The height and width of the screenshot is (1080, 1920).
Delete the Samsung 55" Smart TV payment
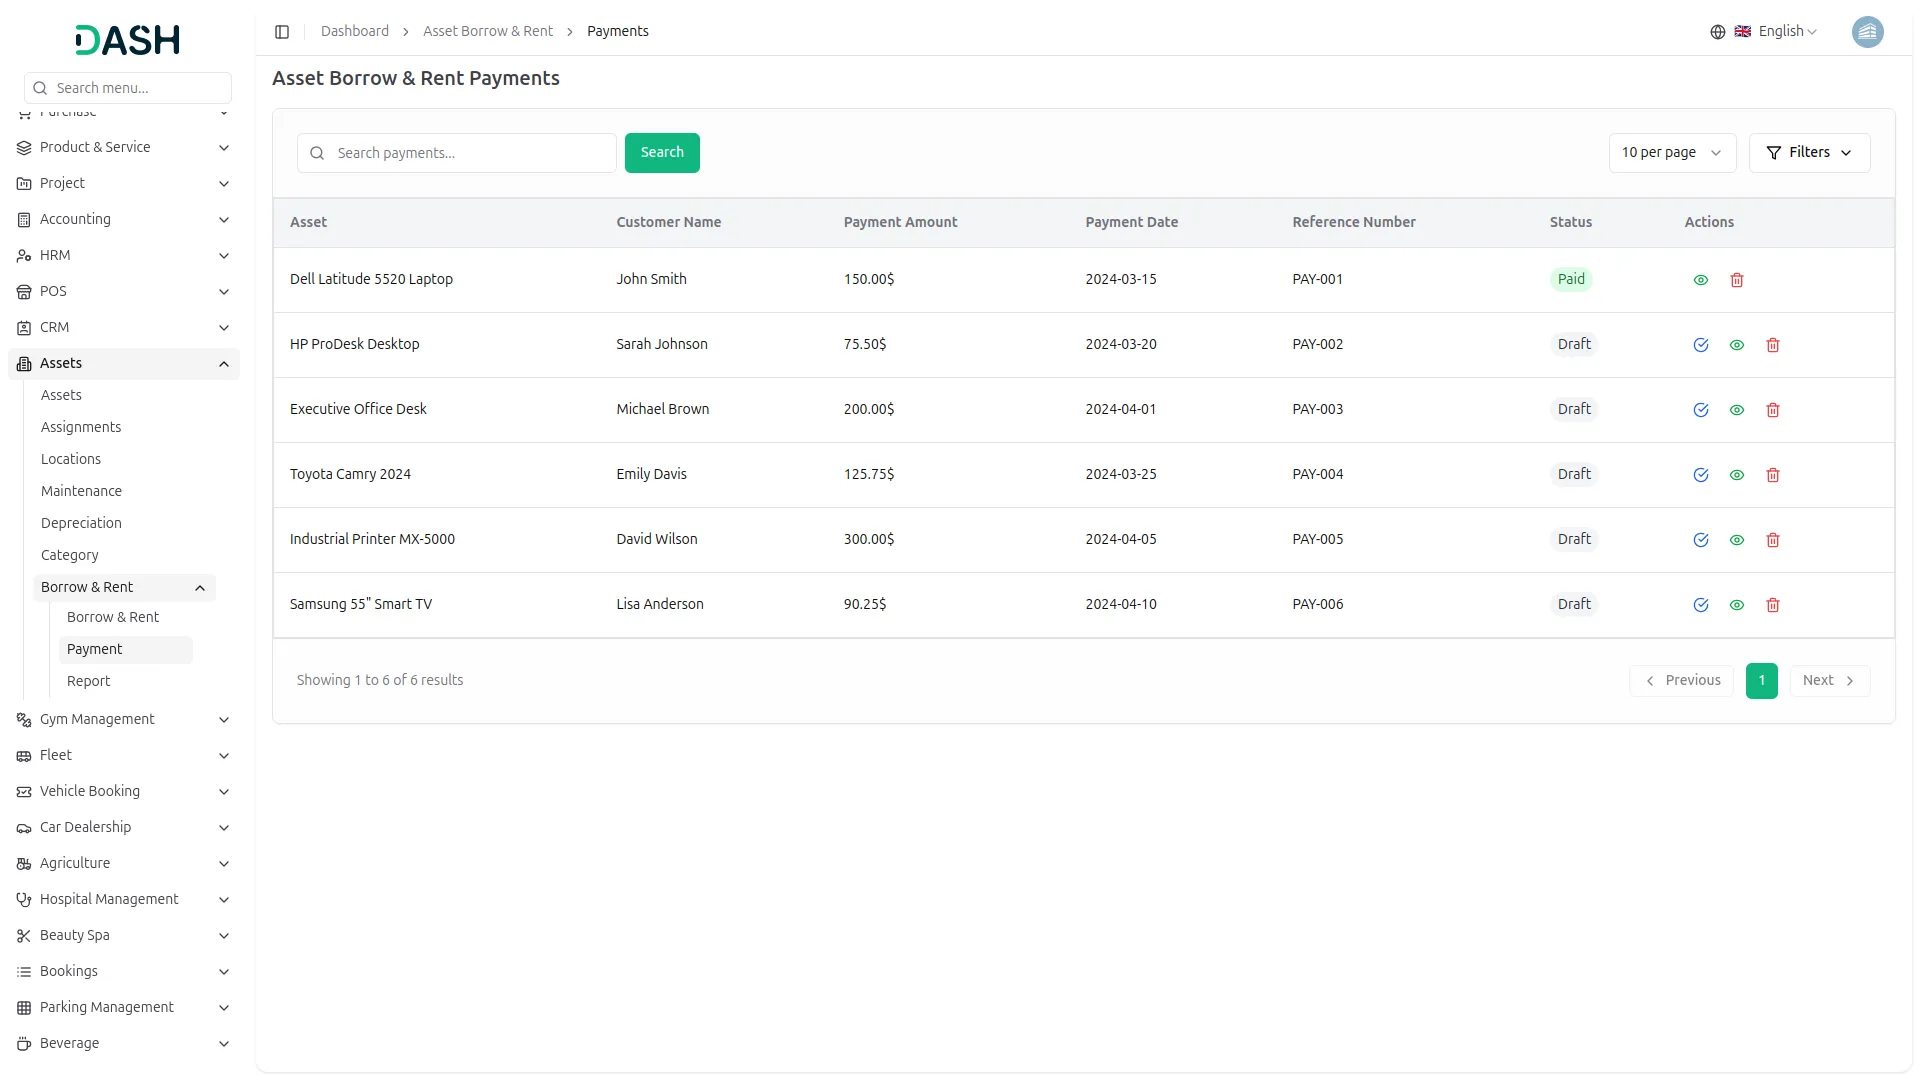[x=1773, y=605]
